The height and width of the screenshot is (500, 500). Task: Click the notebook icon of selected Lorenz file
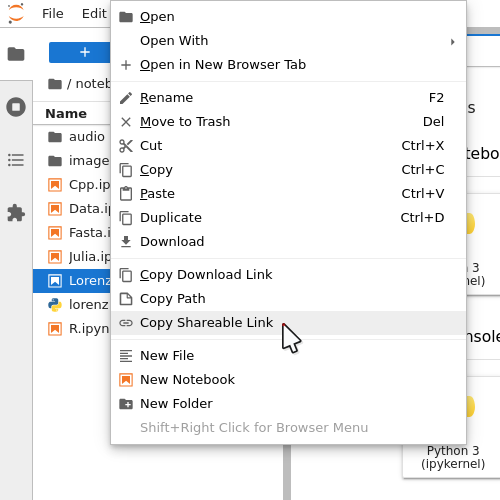(x=55, y=281)
